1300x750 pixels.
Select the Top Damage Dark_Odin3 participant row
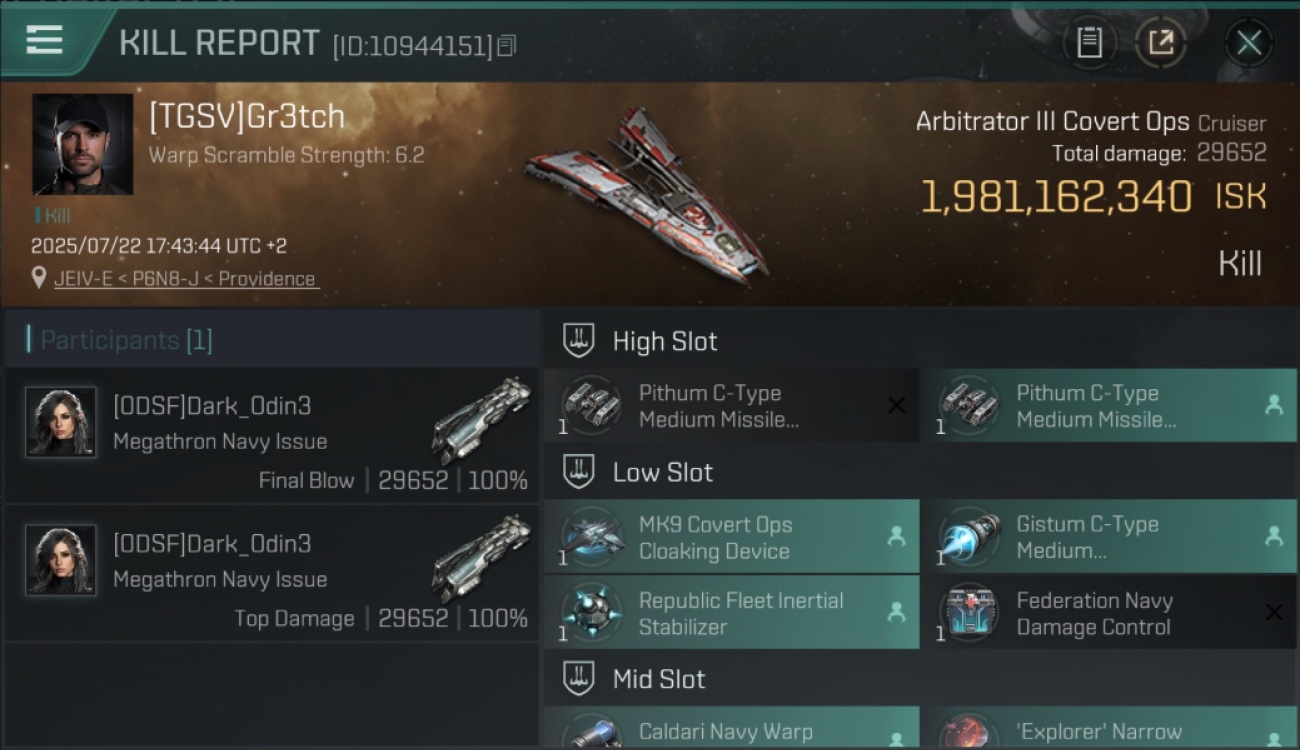(272, 573)
